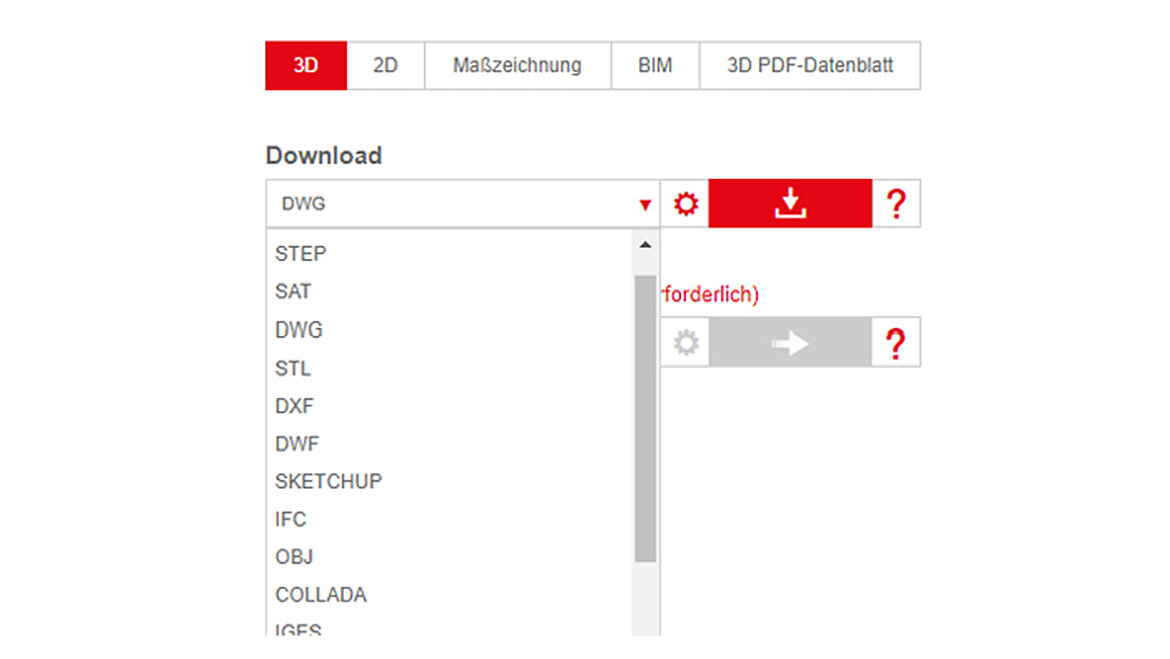The height and width of the screenshot is (659, 1170).
Task: Open the grayed-out gear icon below
Action: [x=685, y=341]
